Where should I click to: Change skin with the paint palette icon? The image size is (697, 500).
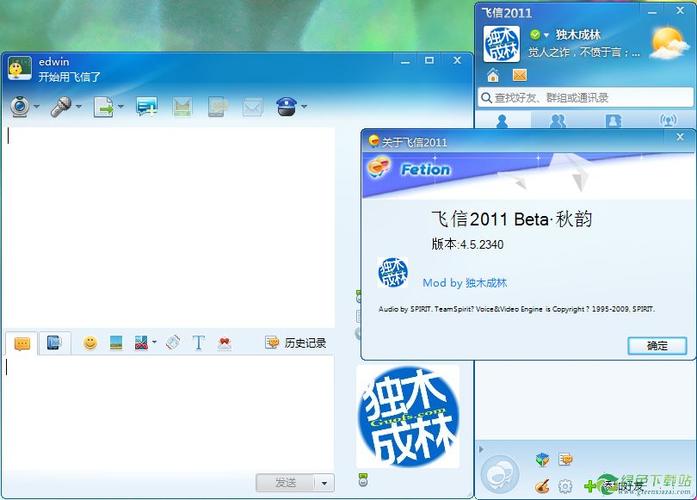[x=542, y=486]
